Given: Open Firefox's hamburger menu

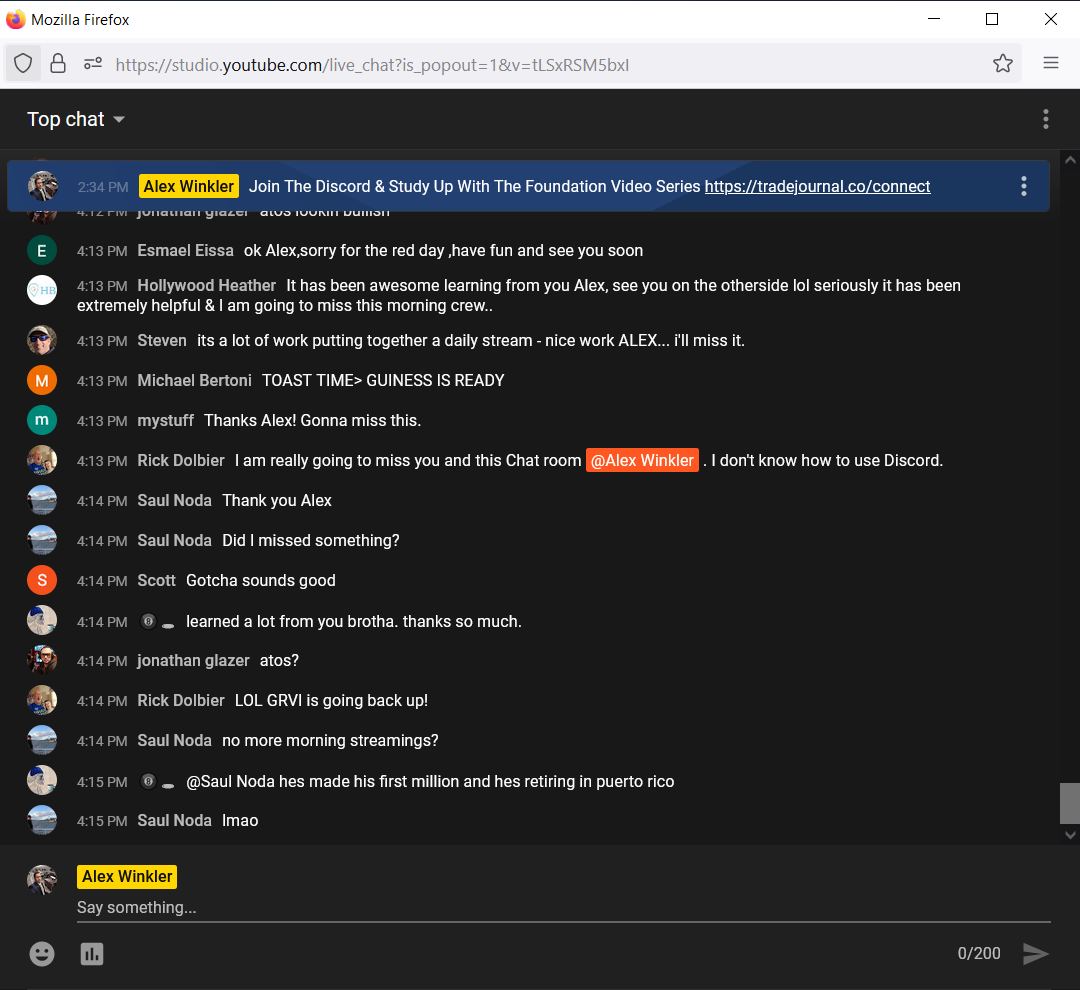Looking at the screenshot, I should (x=1050, y=62).
